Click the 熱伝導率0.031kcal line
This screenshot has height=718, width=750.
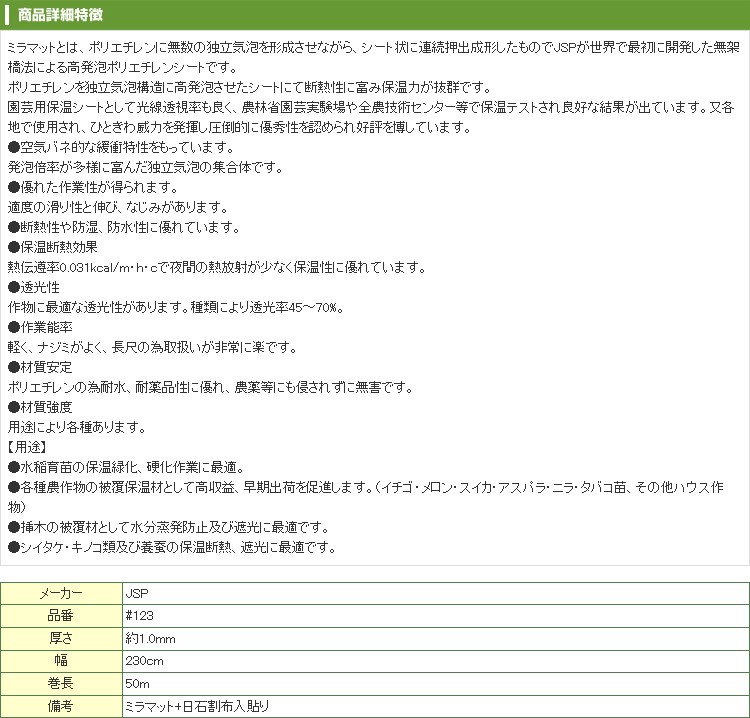click(217, 267)
